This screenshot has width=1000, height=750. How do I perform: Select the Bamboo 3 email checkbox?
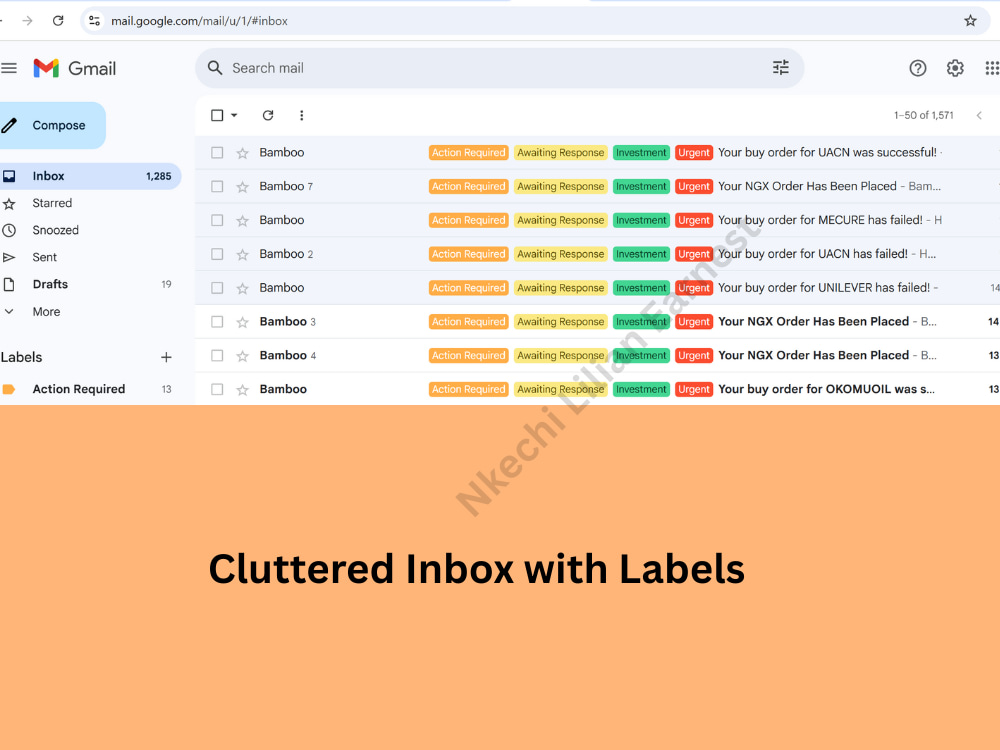point(217,322)
